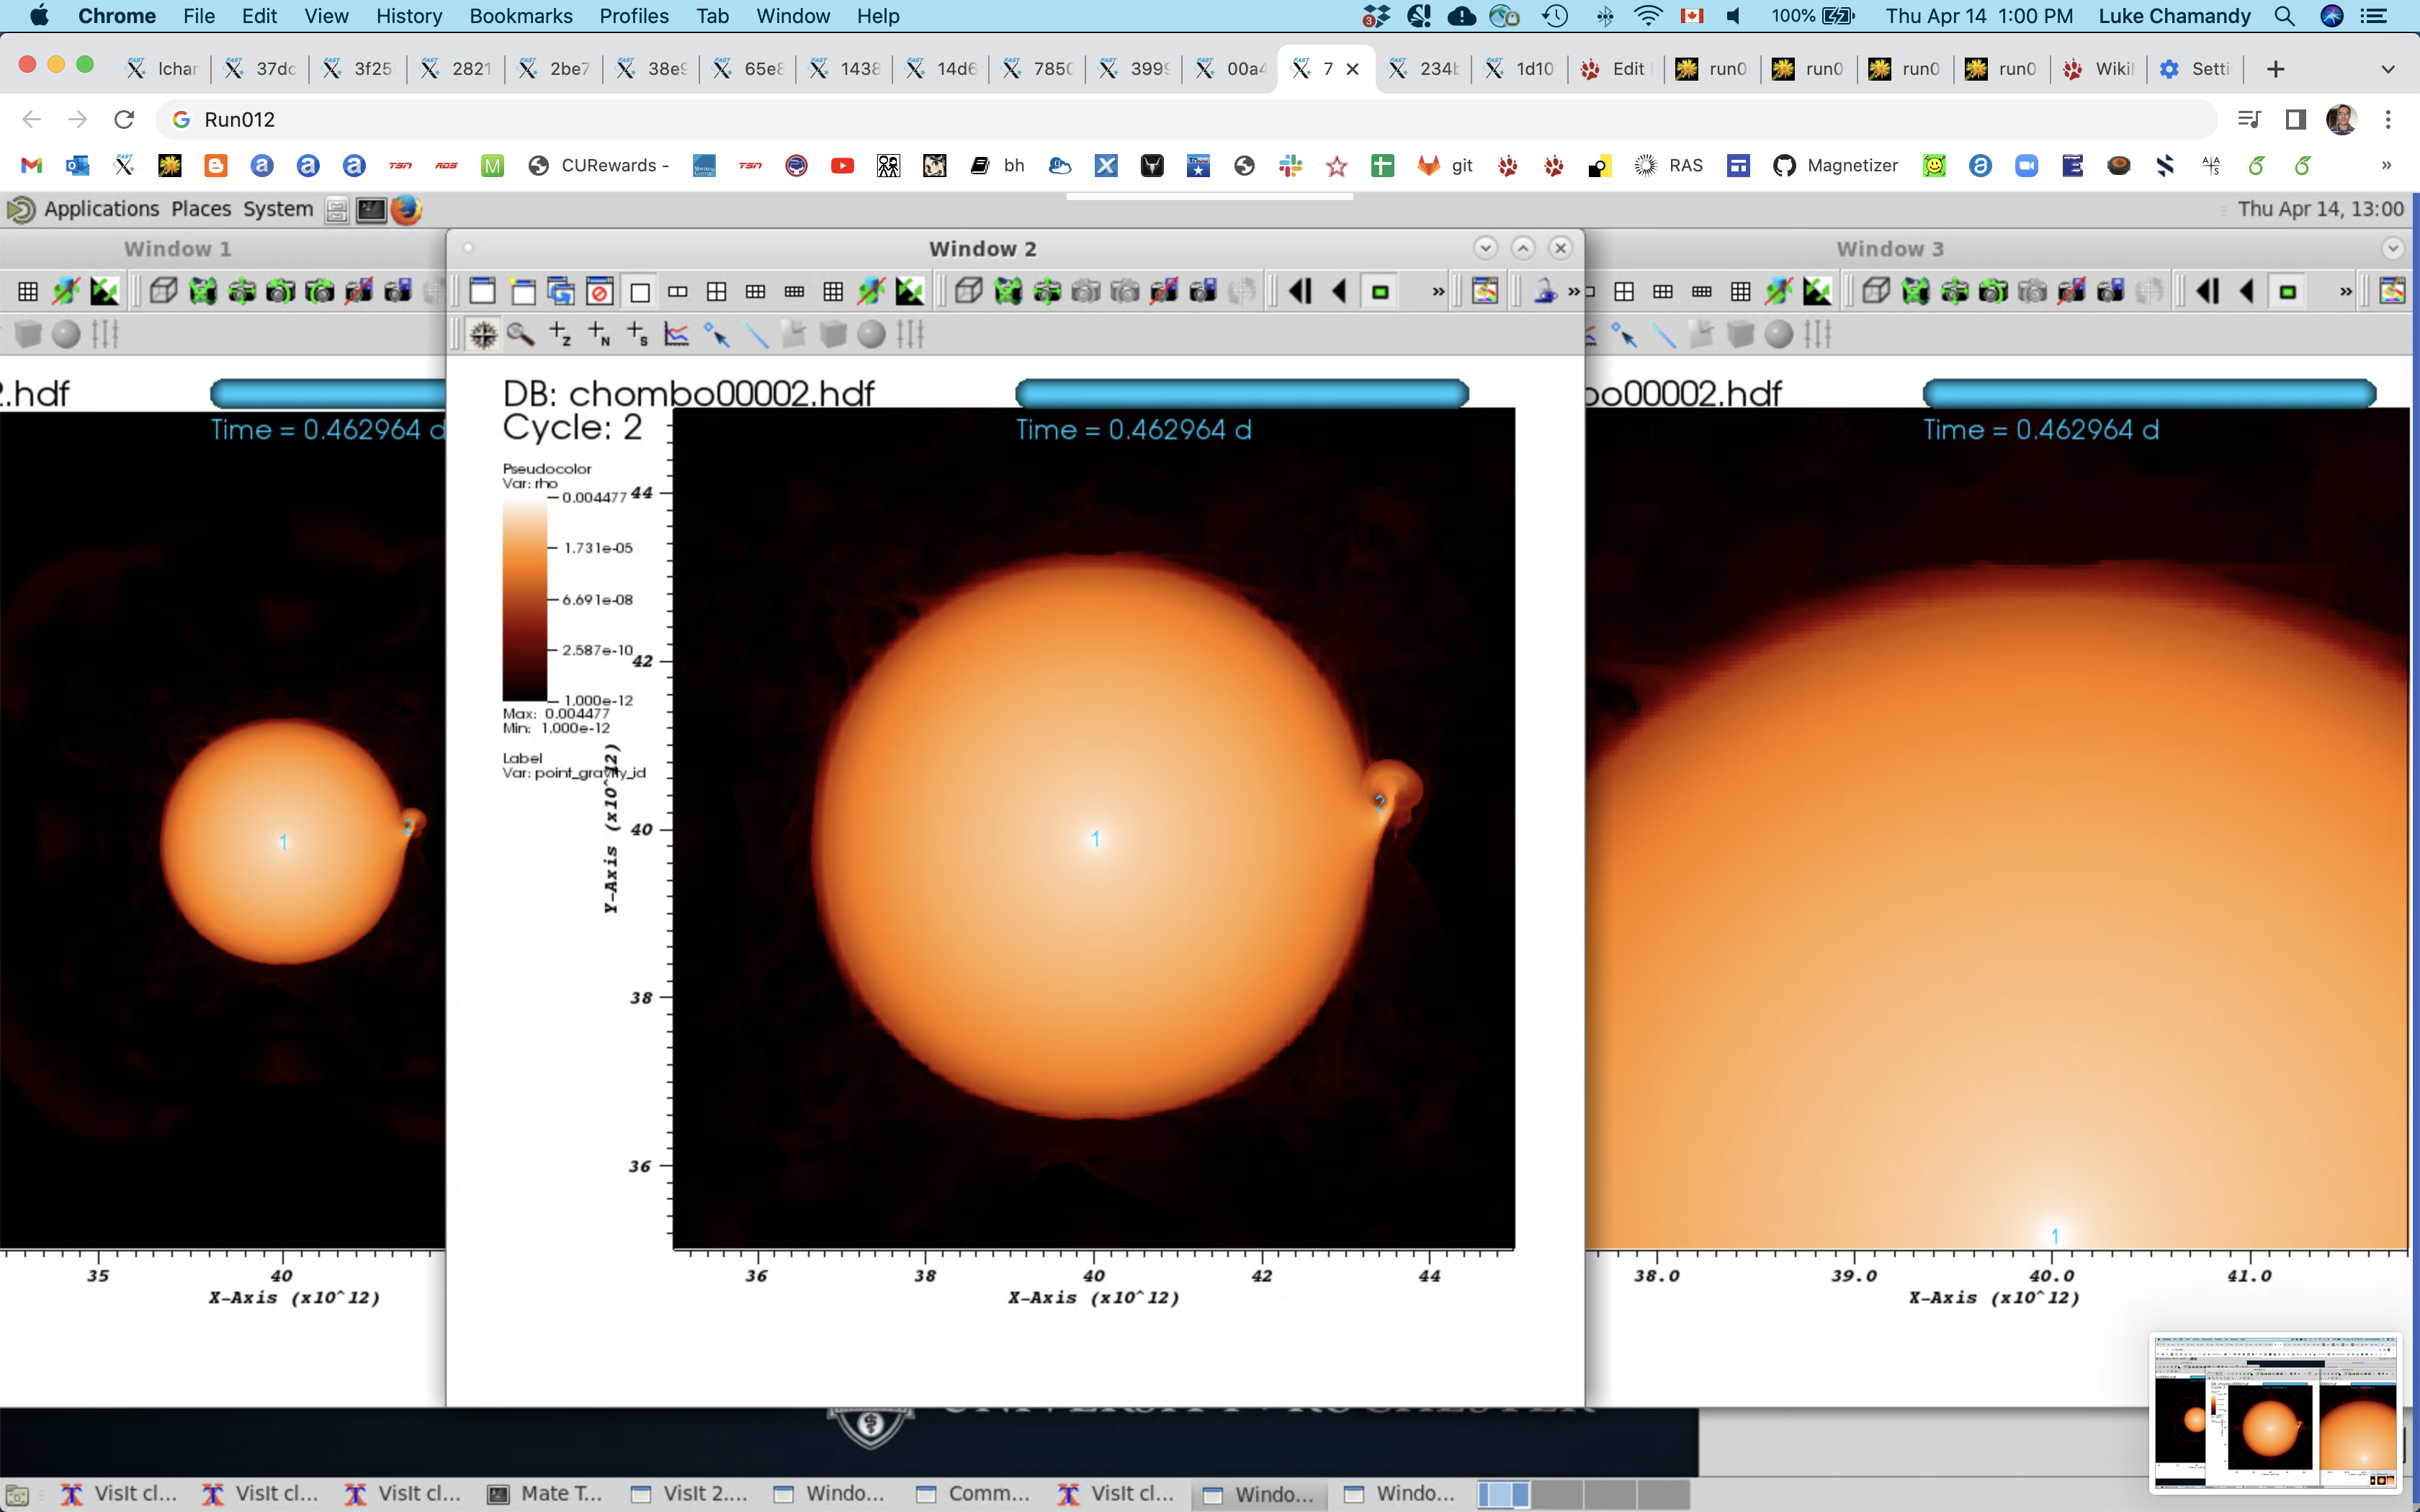Stop animation playback in Window 2
This screenshot has height=1512, width=2420.
(x=1380, y=292)
